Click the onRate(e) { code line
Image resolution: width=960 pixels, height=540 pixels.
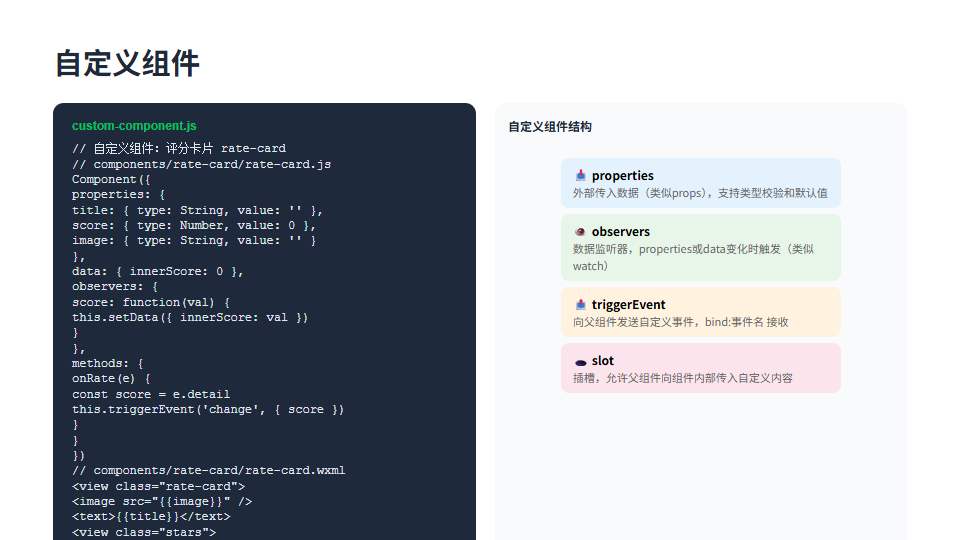[111, 379]
